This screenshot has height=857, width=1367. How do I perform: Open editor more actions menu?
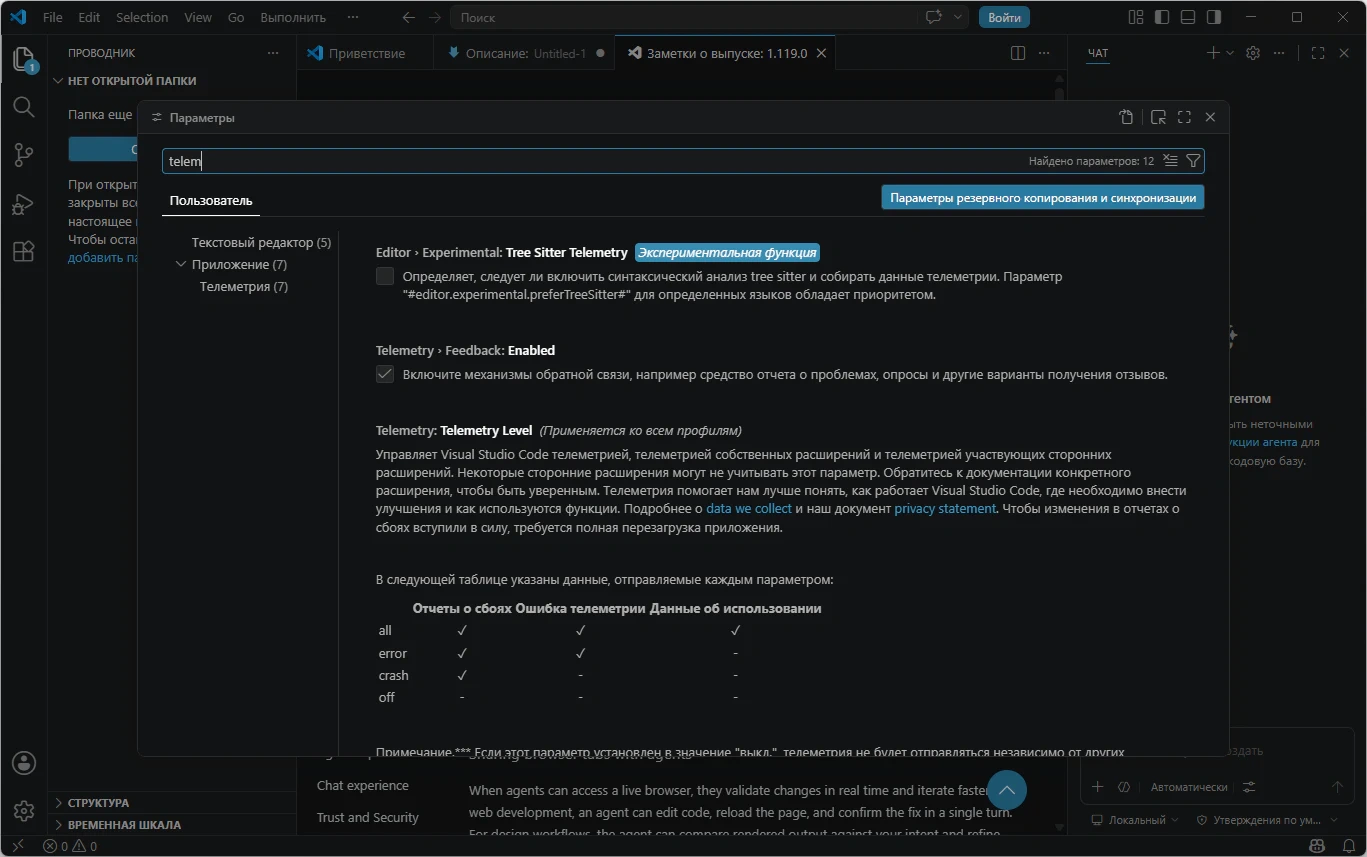tap(1044, 53)
